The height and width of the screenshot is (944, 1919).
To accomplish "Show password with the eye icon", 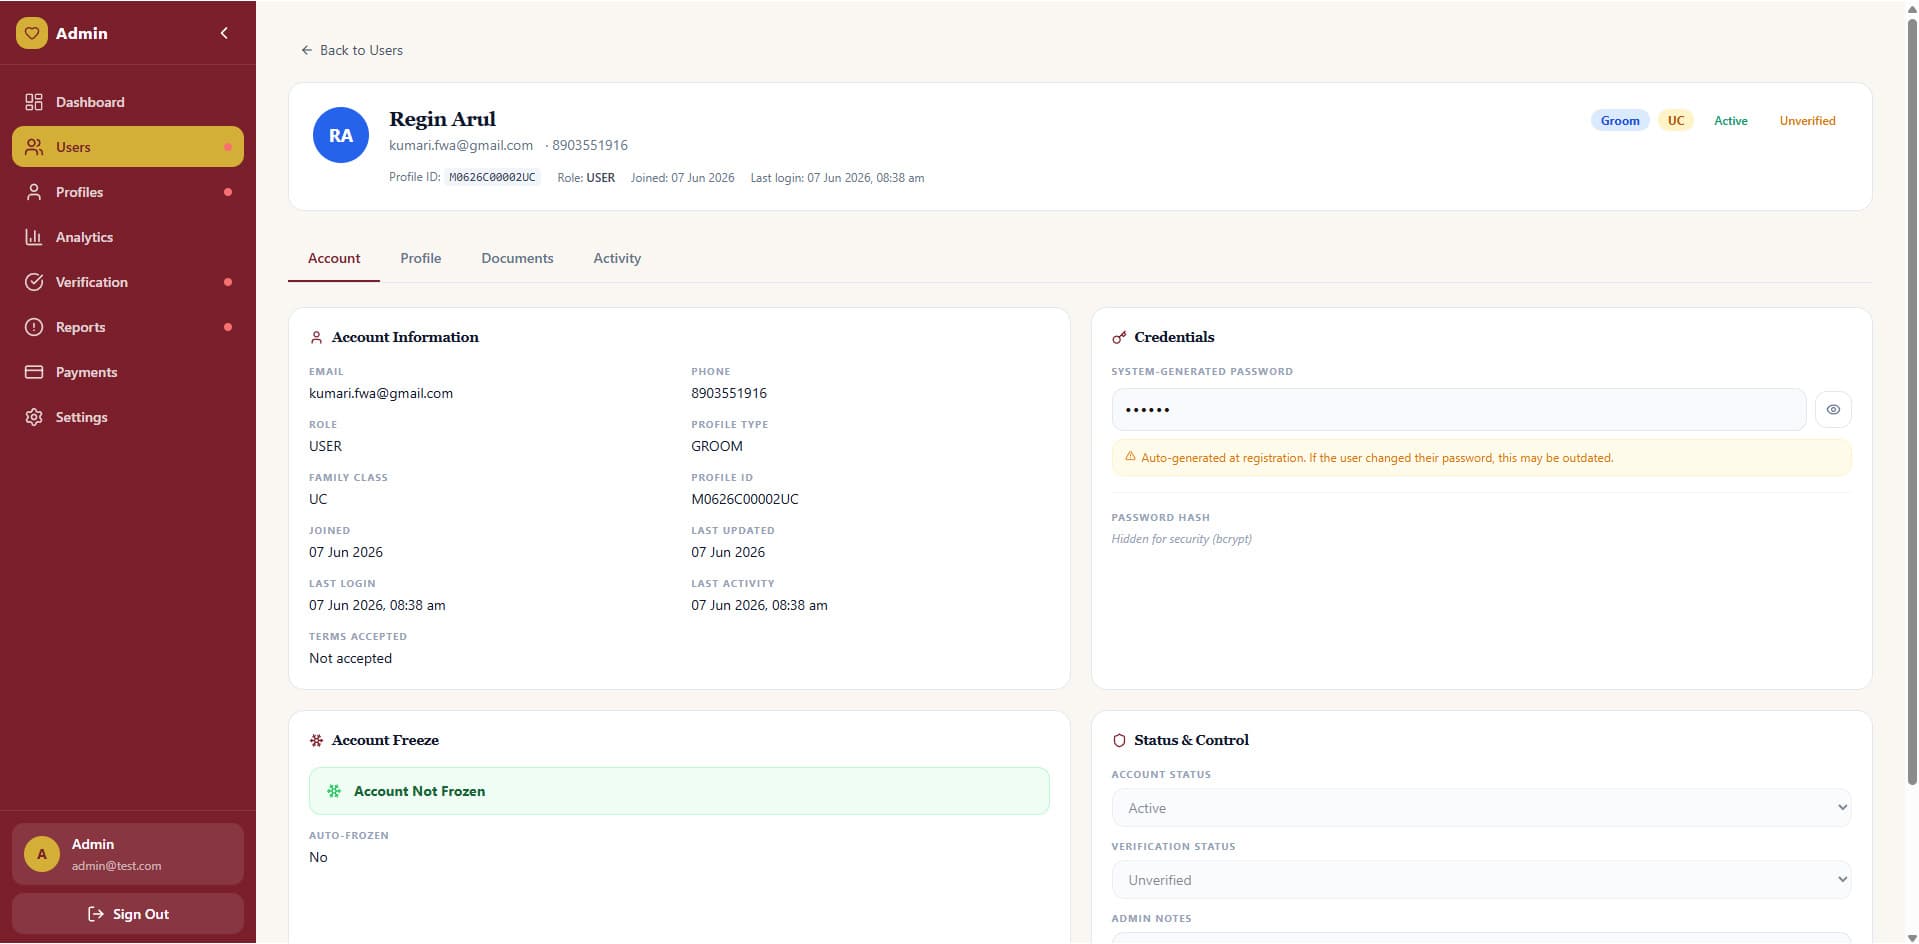I will [1833, 410].
